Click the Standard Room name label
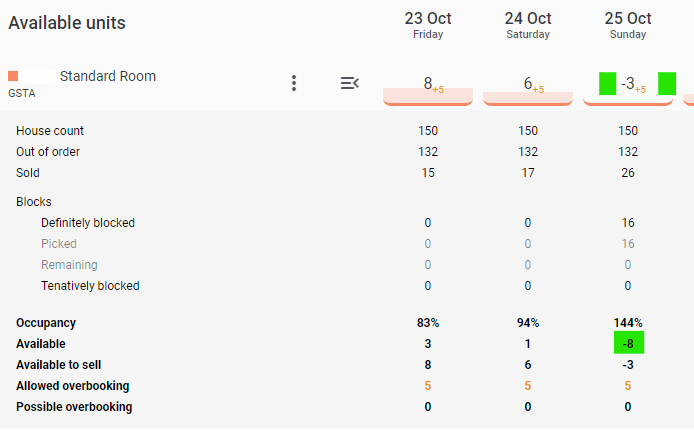The width and height of the screenshot is (694, 430). tap(108, 76)
